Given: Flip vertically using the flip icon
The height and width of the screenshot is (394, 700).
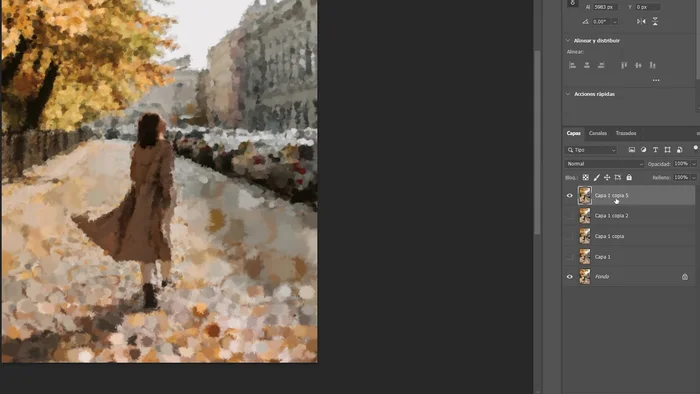Looking at the screenshot, I should click(655, 21).
